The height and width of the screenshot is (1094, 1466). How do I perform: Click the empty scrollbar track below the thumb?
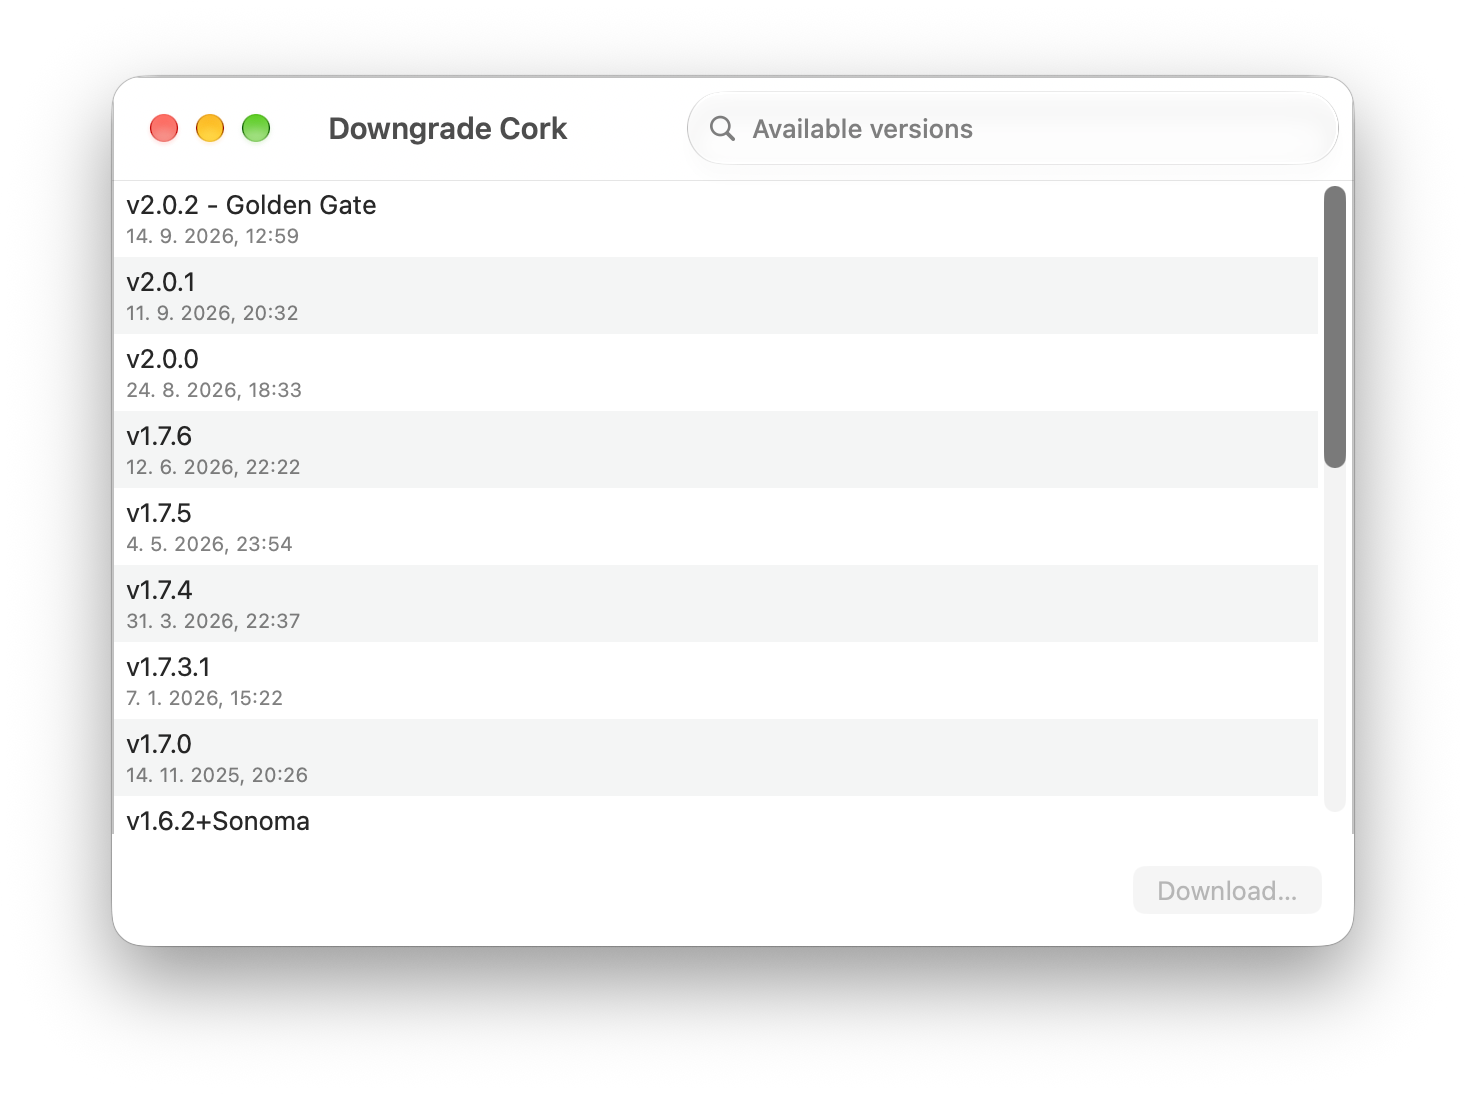(1335, 640)
